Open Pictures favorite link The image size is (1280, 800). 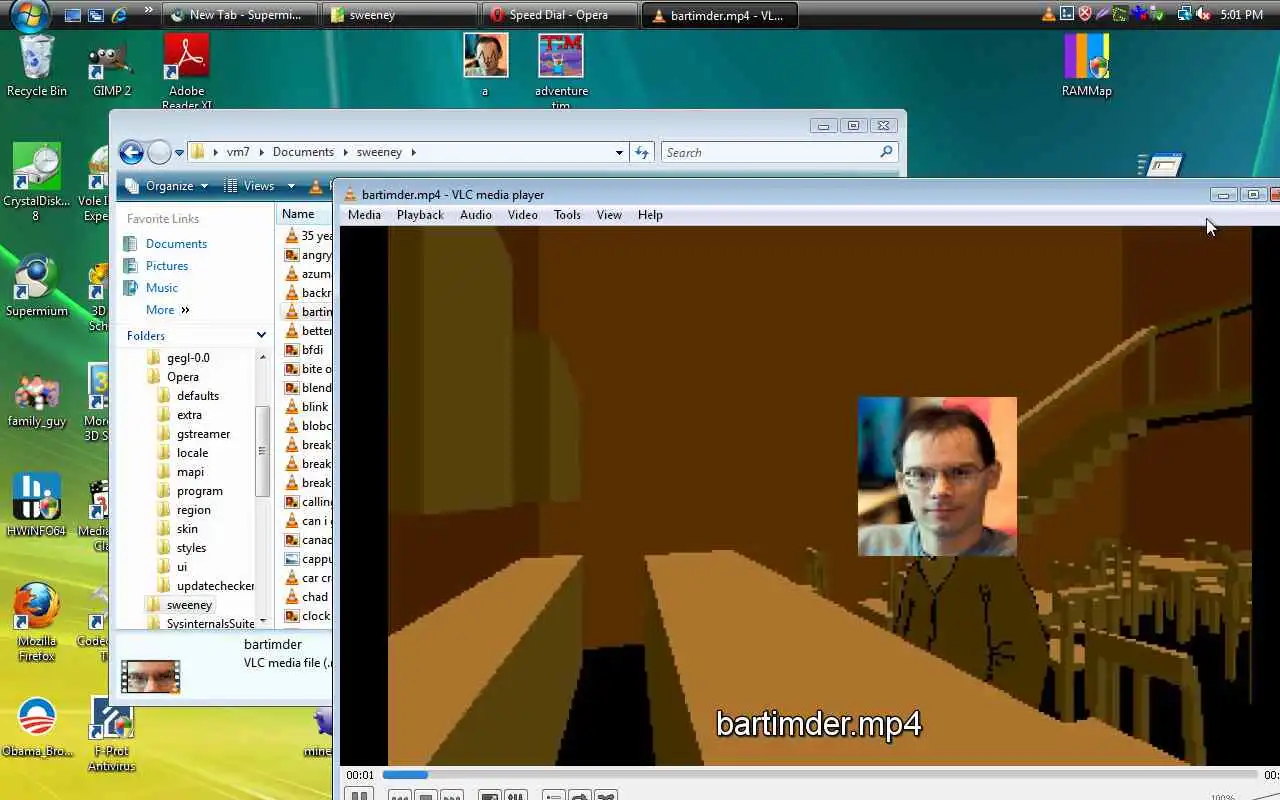[155, 266]
